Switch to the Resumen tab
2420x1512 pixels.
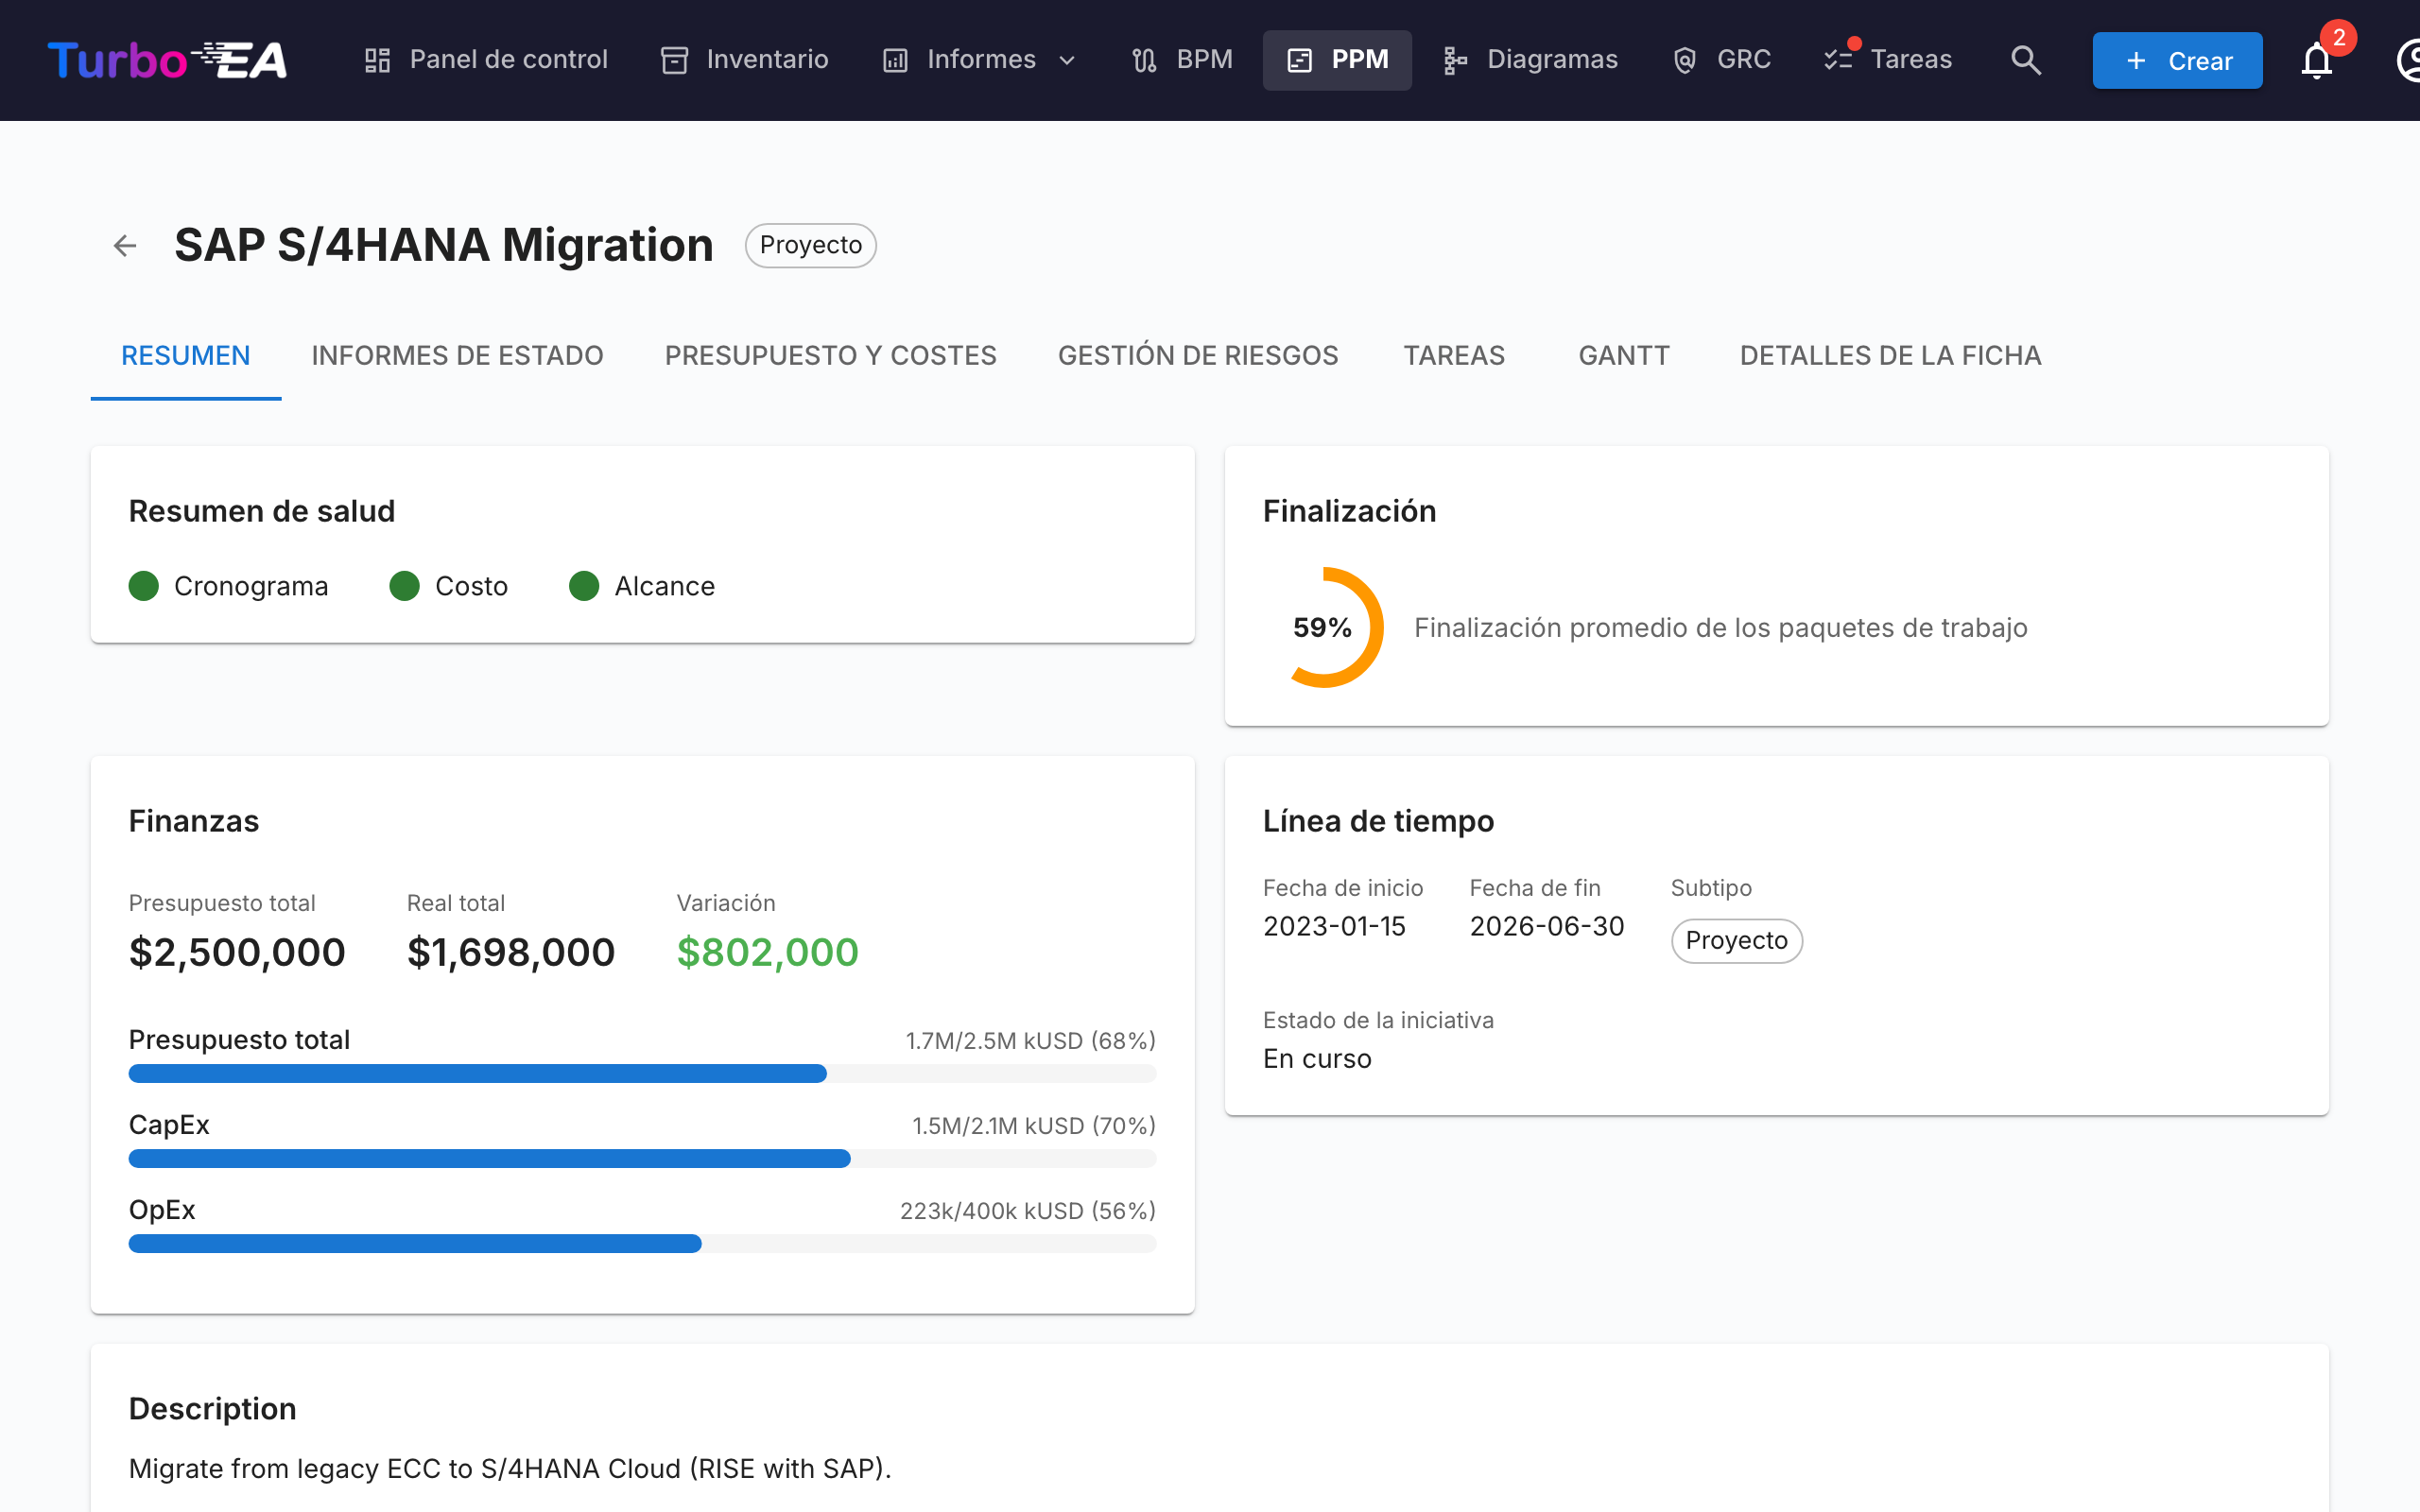tap(186, 355)
